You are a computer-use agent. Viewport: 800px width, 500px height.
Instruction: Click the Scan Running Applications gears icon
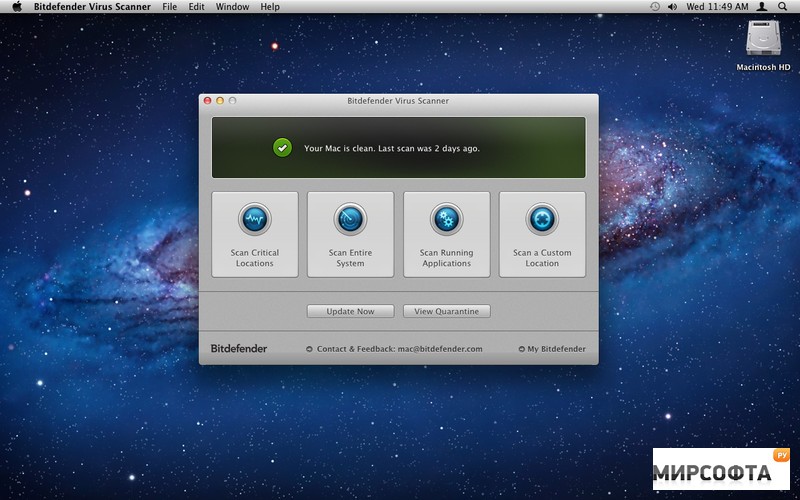coord(446,219)
